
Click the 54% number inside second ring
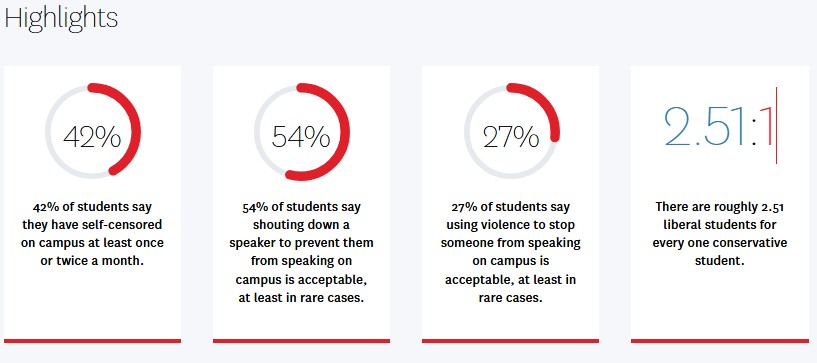[301, 137]
